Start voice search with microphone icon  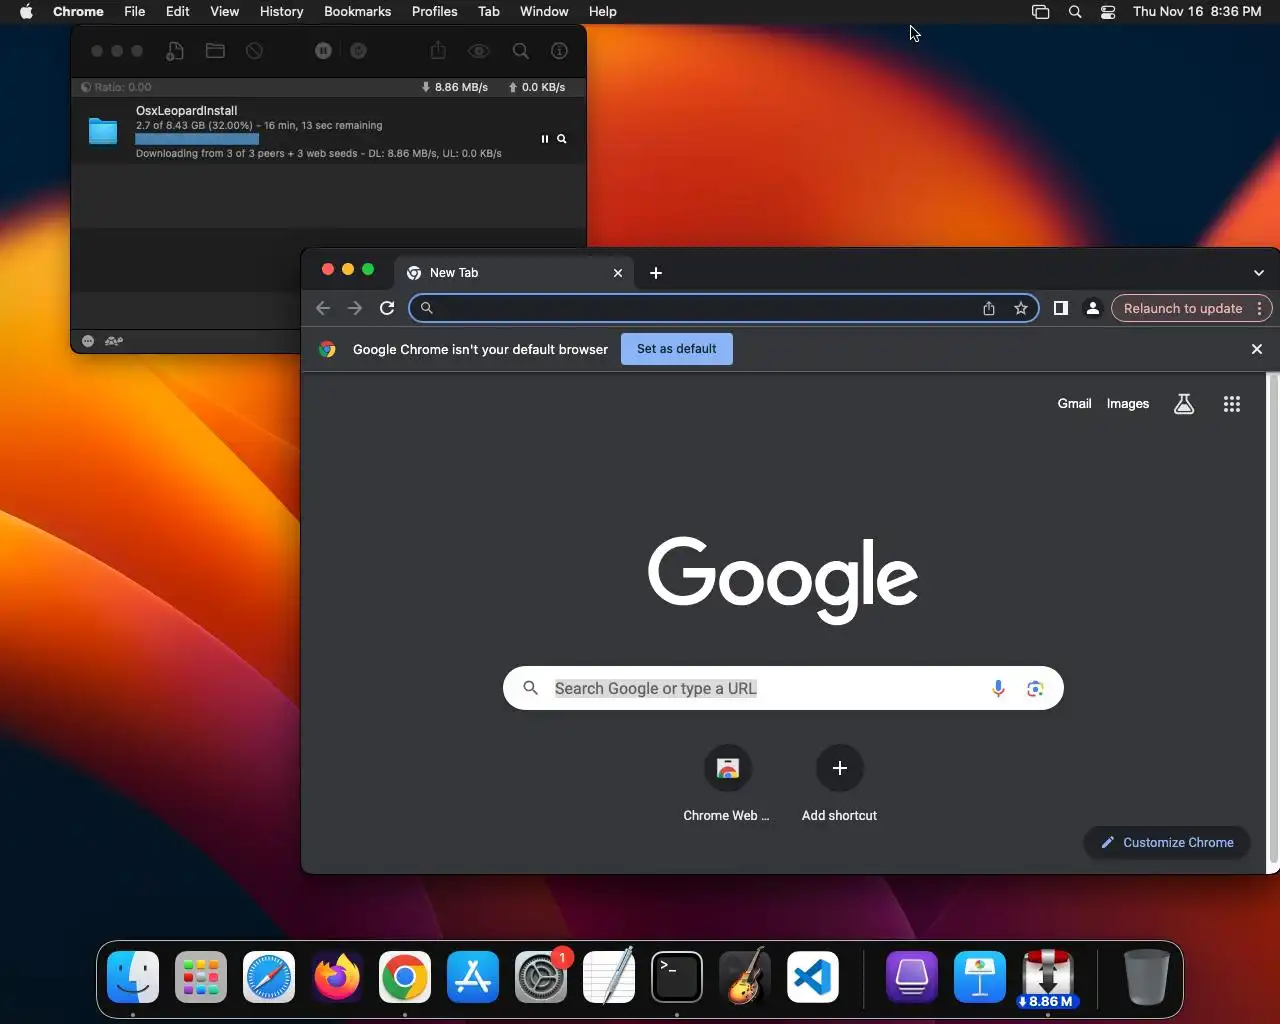click(998, 688)
